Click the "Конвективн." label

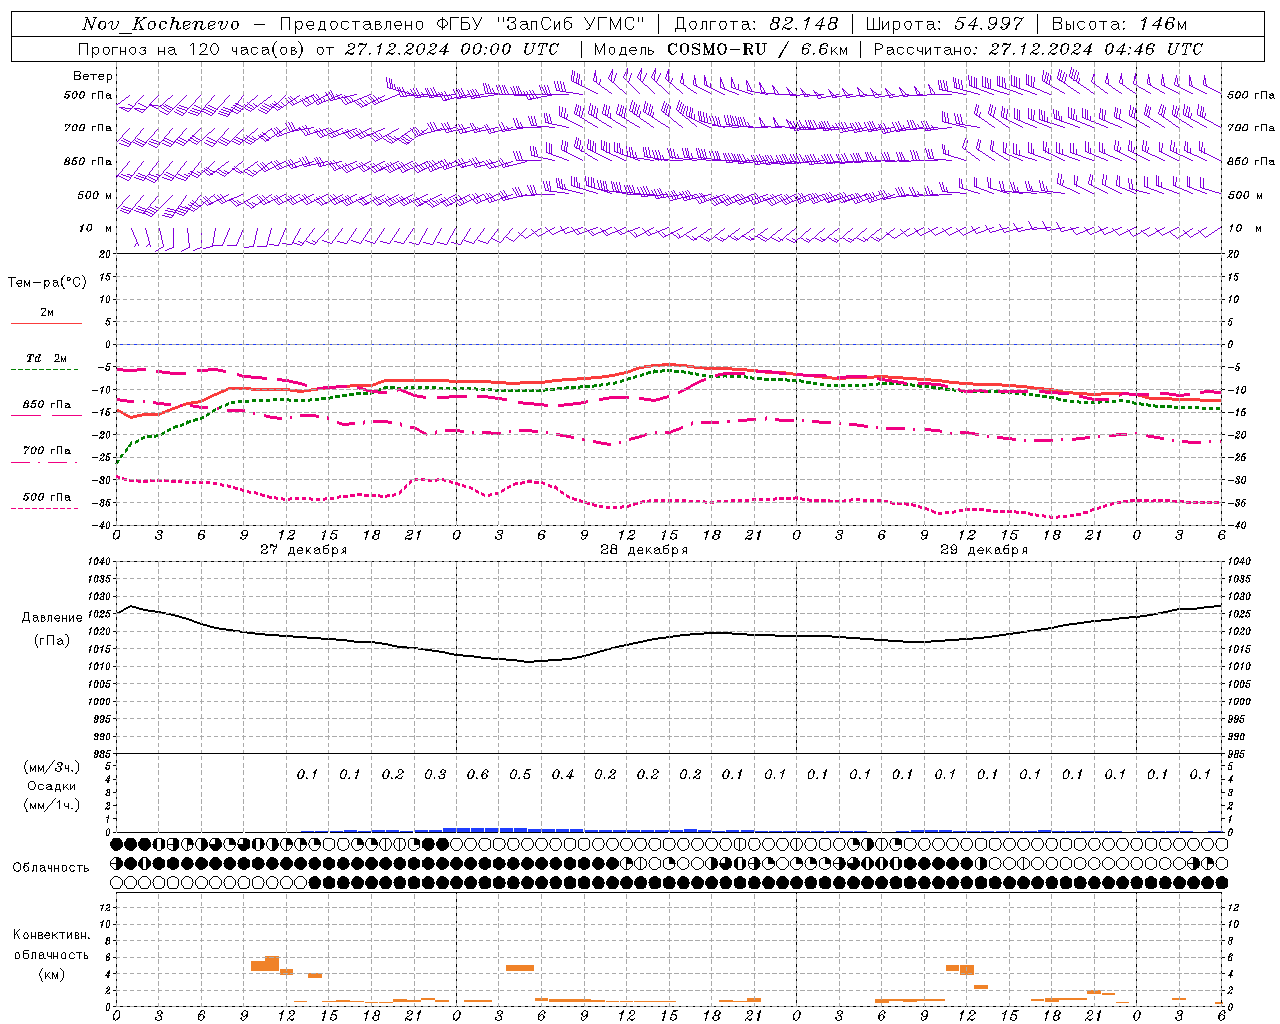click(51, 935)
